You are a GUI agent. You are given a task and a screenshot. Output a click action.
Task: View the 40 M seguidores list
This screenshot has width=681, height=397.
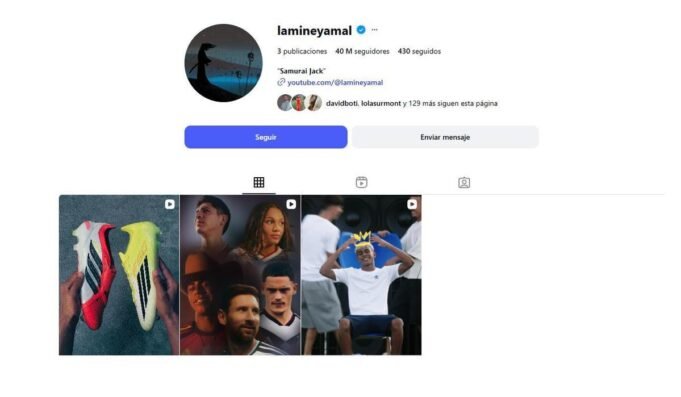pos(362,51)
